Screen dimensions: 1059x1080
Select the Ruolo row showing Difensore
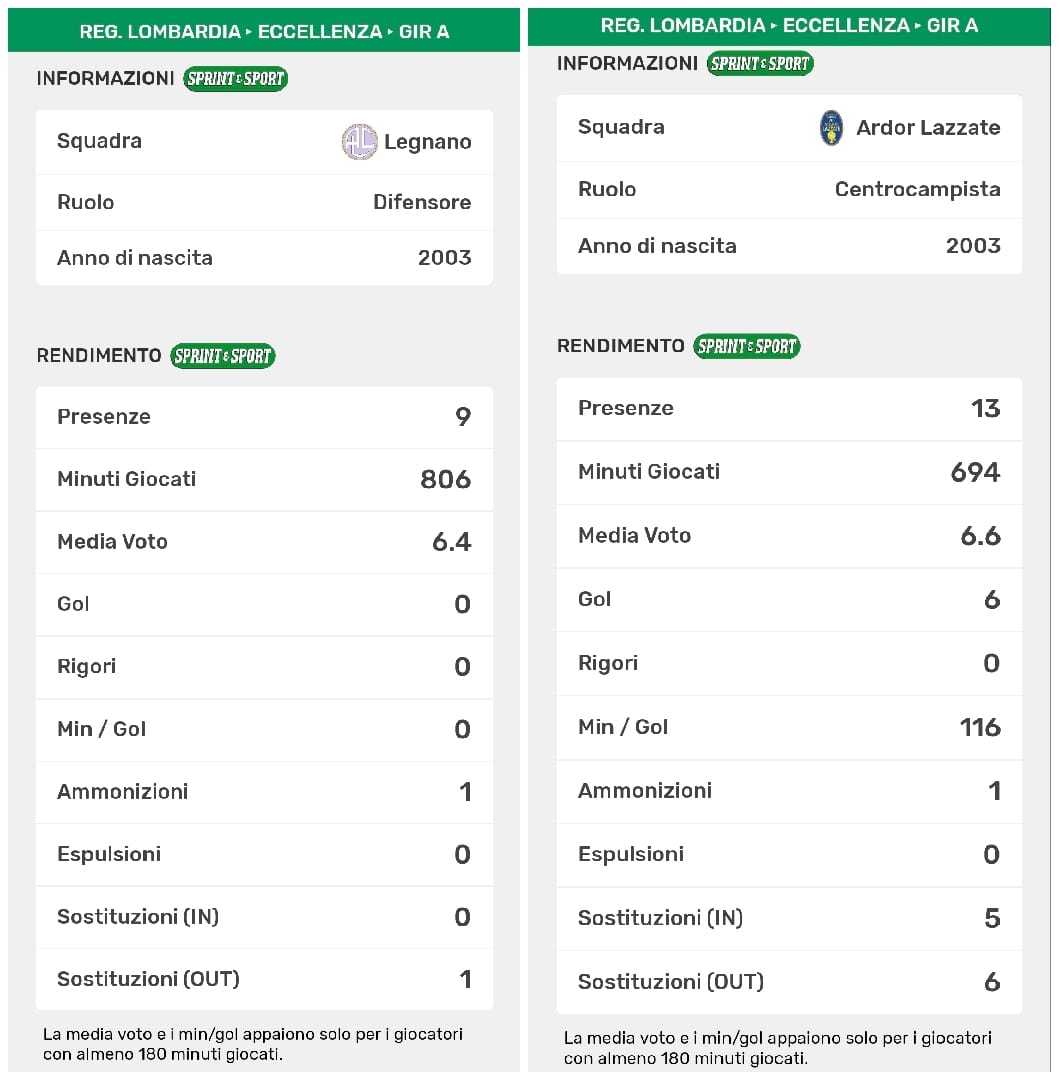[x=264, y=202]
